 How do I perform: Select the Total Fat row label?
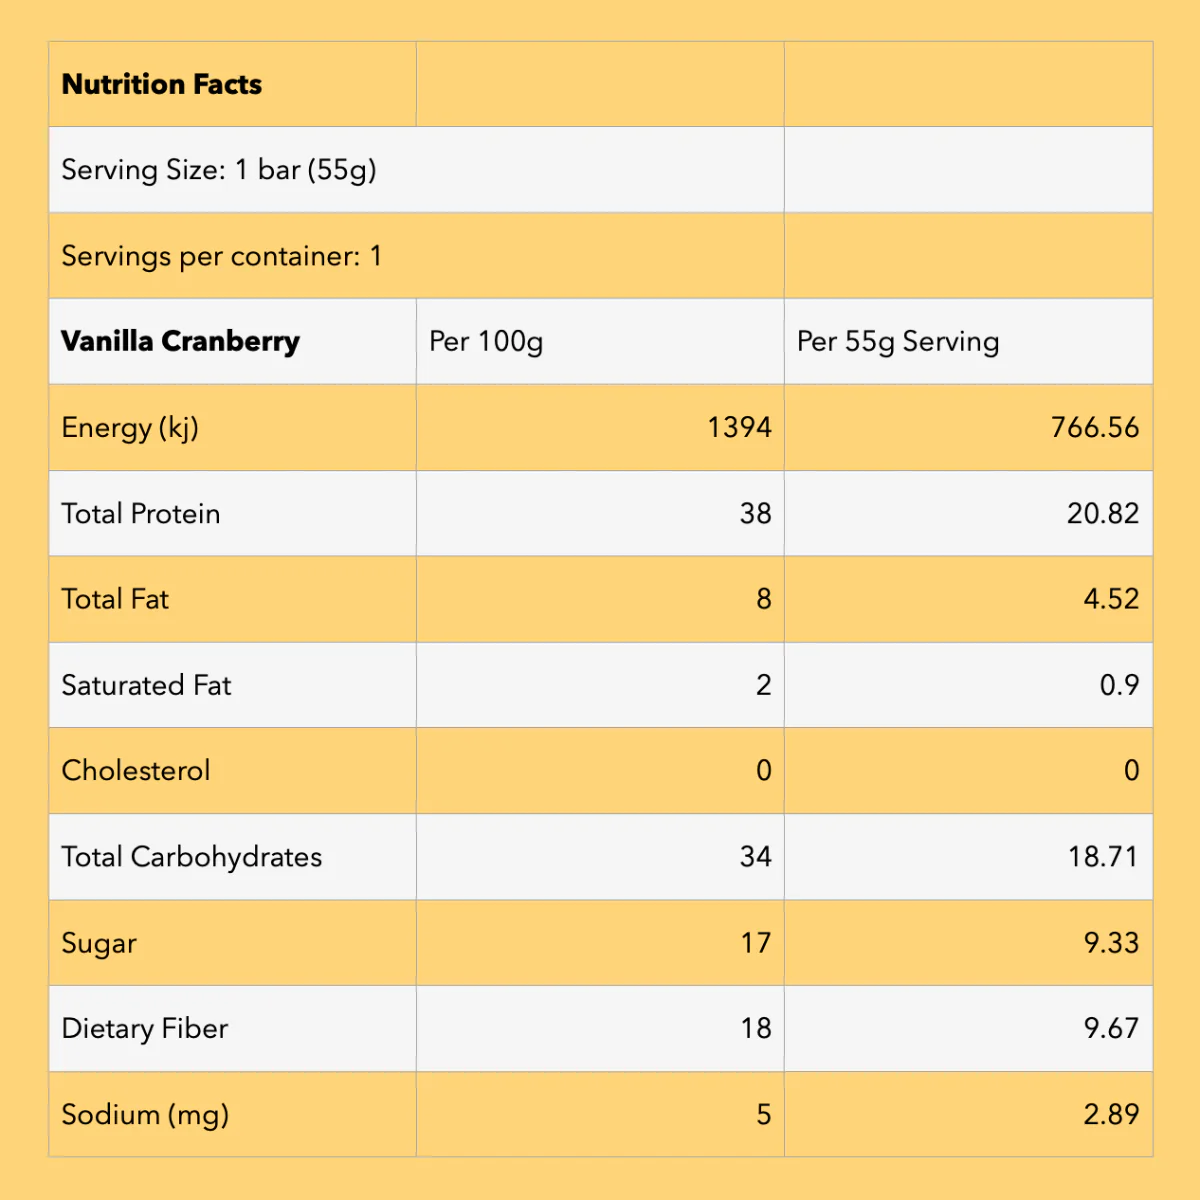pos(115,600)
